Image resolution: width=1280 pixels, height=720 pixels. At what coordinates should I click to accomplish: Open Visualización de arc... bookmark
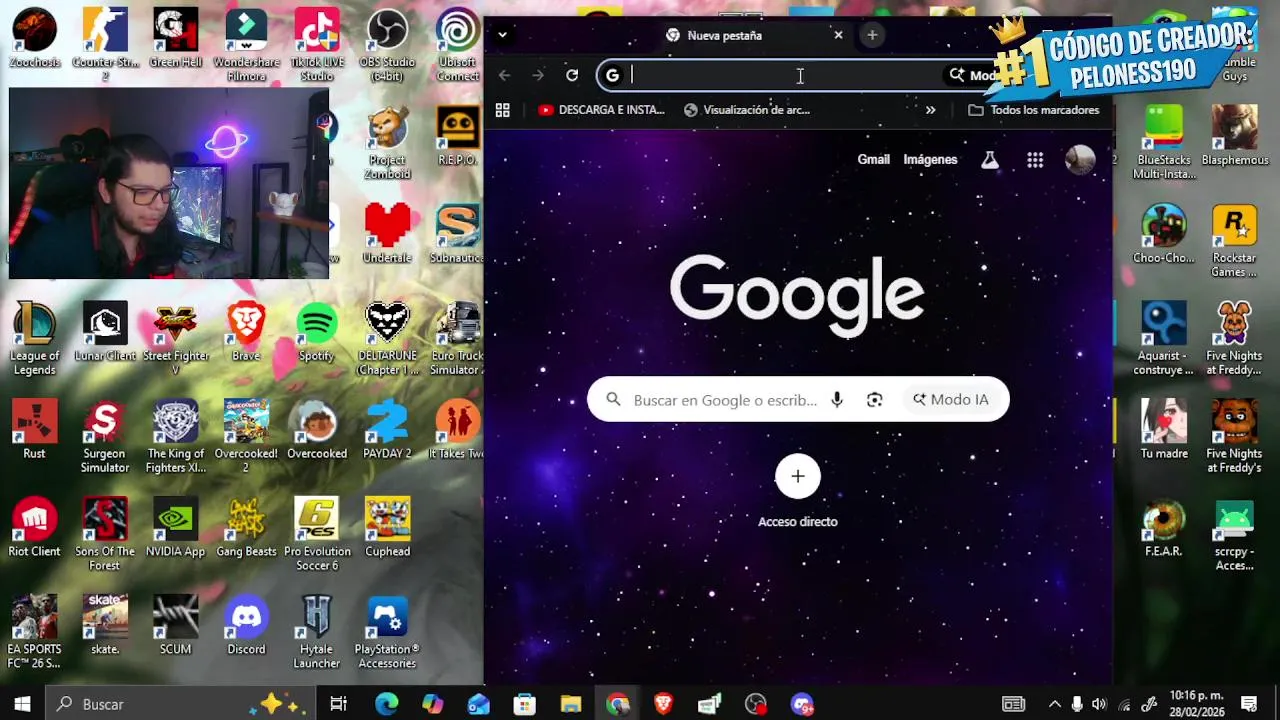746,110
